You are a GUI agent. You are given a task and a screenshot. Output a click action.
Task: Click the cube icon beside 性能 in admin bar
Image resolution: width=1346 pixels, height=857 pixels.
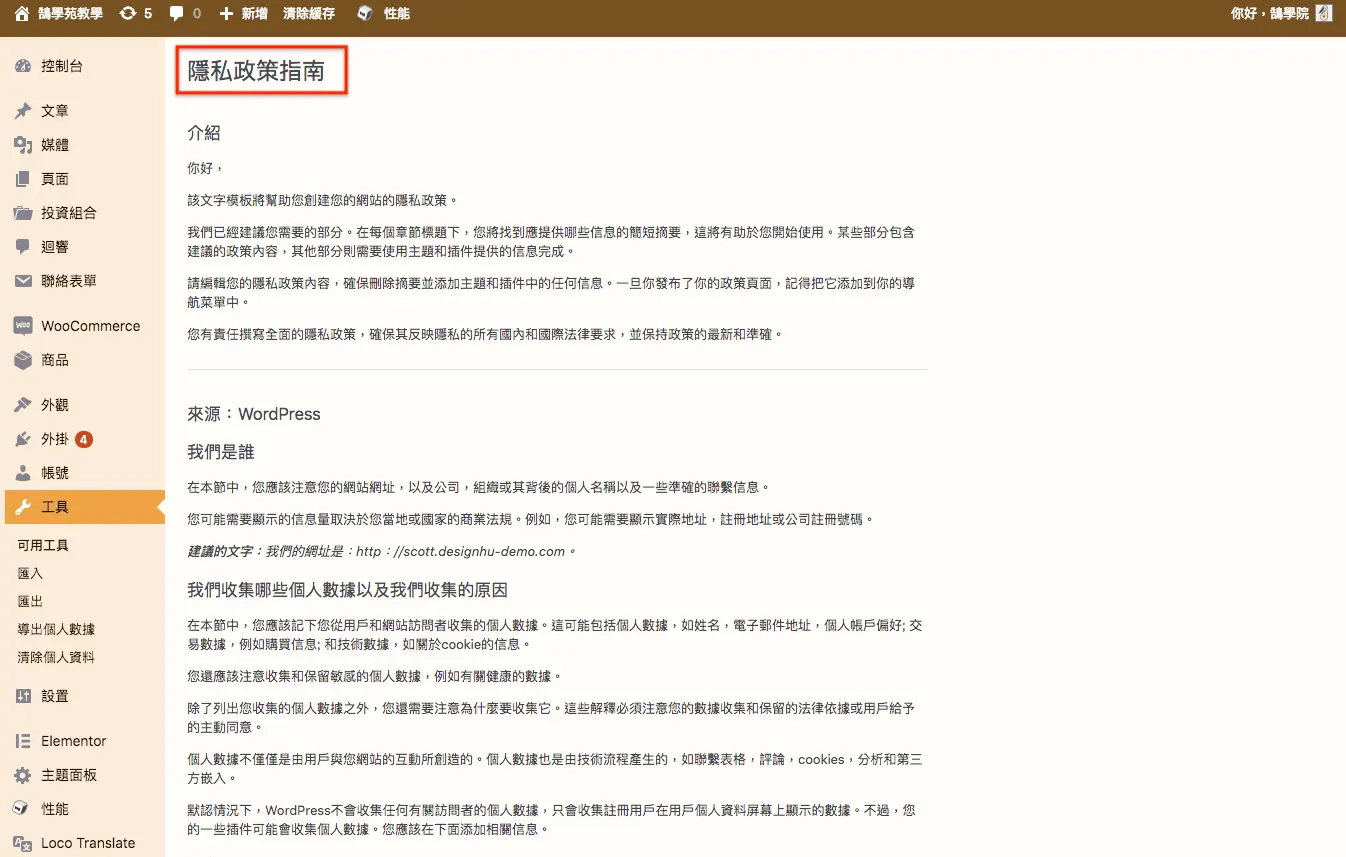pos(366,14)
